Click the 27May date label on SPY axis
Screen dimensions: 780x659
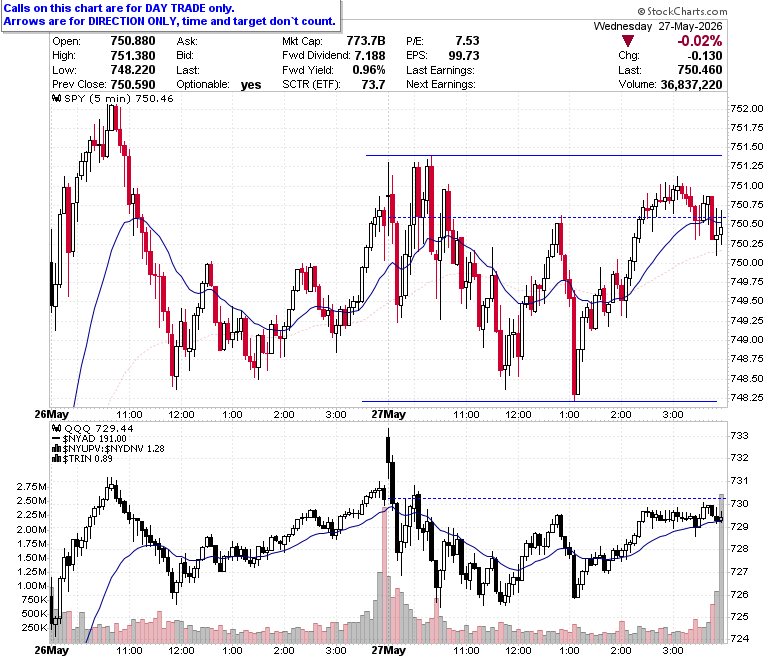(x=389, y=414)
